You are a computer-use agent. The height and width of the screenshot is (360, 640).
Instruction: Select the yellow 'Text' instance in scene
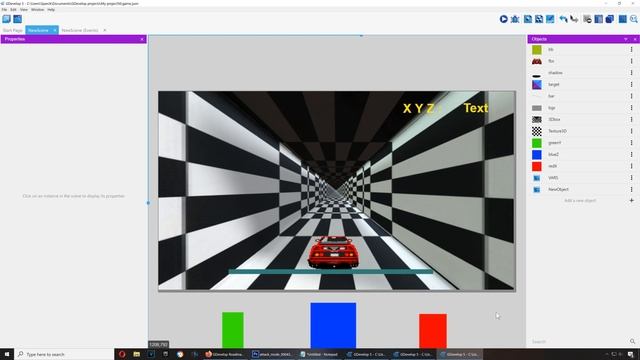pos(476,108)
